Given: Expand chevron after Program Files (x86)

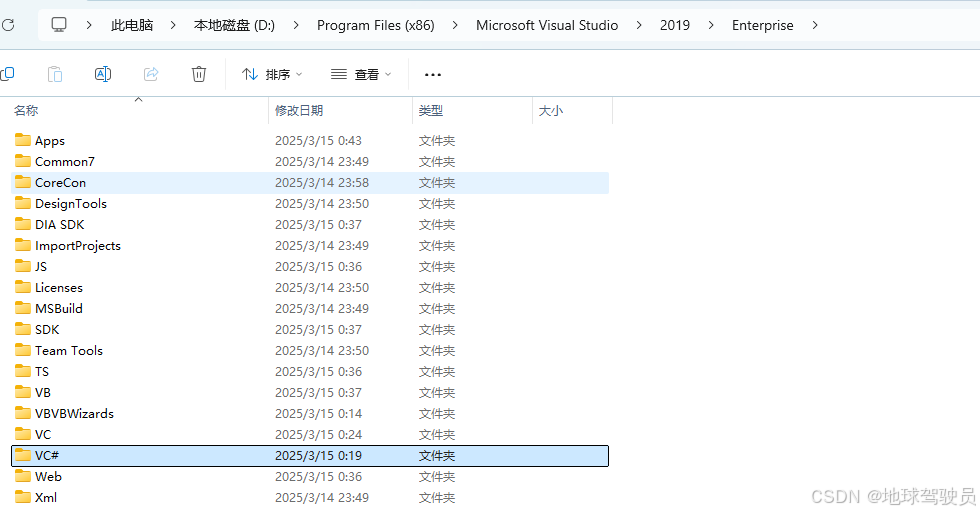Looking at the screenshot, I should (454, 25).
